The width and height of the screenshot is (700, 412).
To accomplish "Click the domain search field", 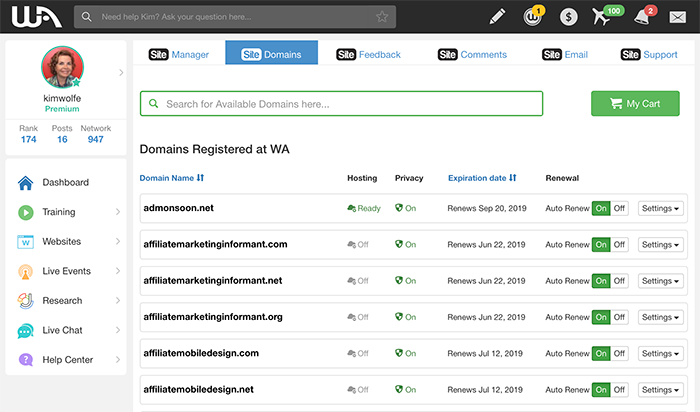I will click(342, 104).
